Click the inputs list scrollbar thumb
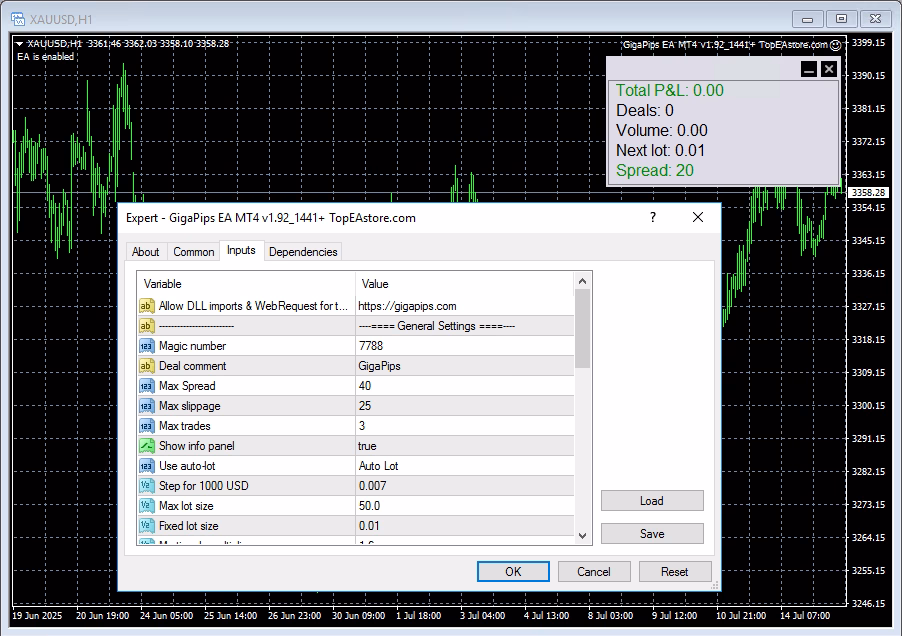 582,328
